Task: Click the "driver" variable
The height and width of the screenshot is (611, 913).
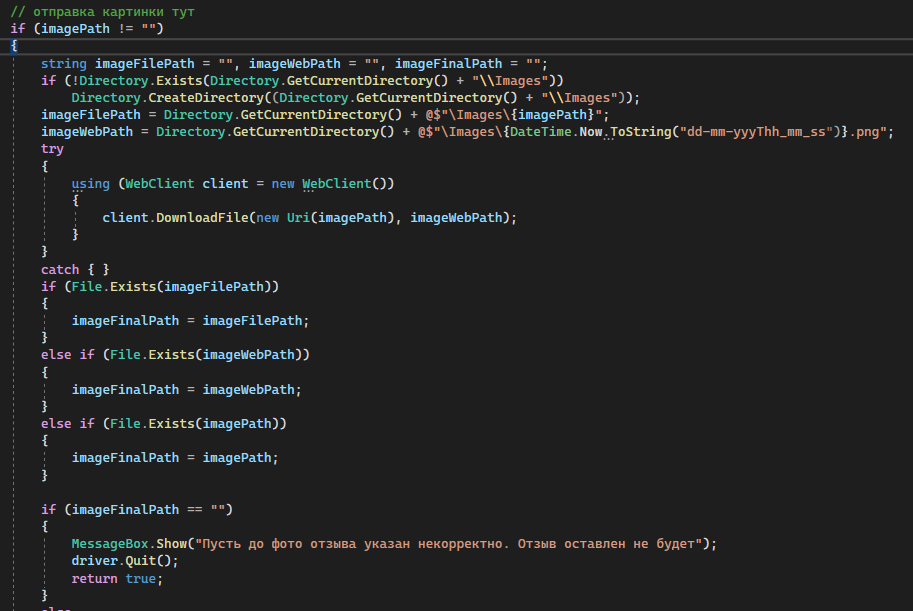Action: [94, 561]
